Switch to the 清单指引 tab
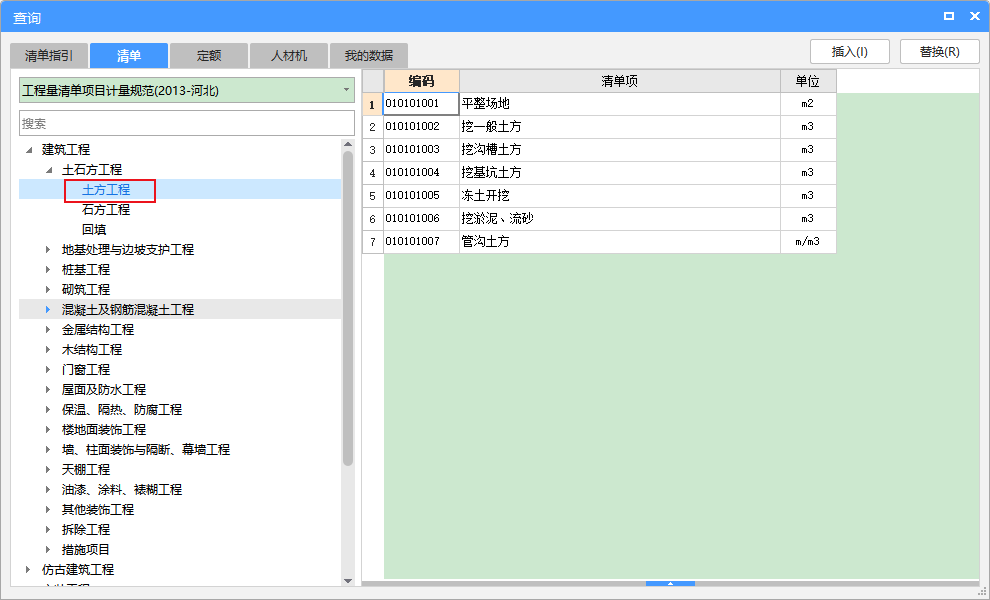 pyautogui.click(x=49, y=56)
